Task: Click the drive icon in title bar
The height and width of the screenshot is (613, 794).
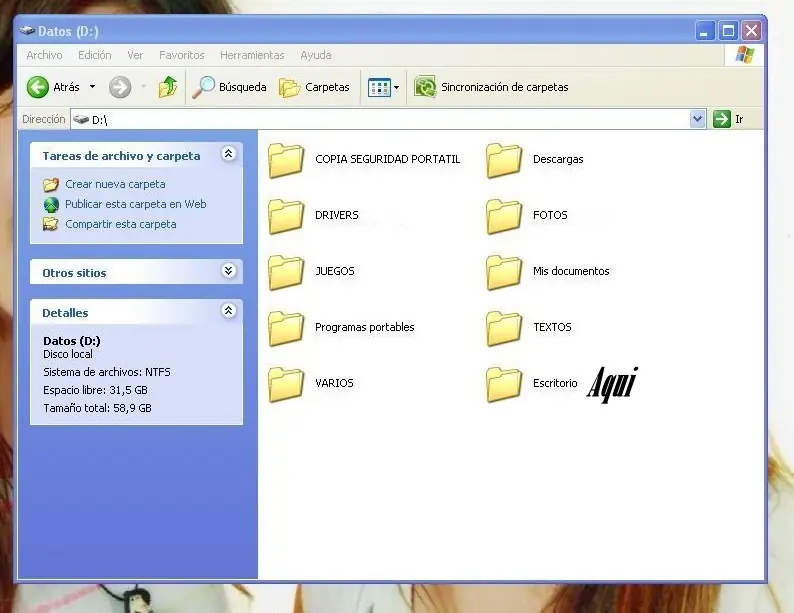Action: point(27,30)
